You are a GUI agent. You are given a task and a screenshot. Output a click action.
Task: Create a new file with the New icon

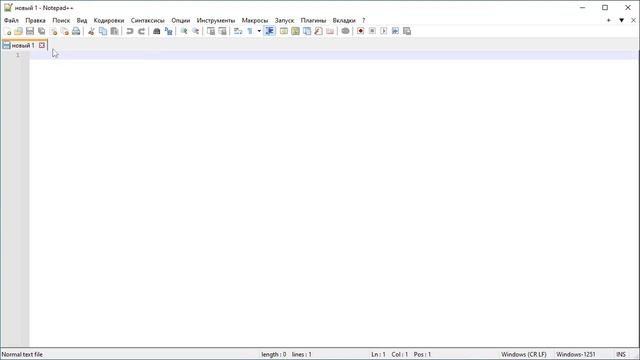pyautogui.click(x=7, y=31)
